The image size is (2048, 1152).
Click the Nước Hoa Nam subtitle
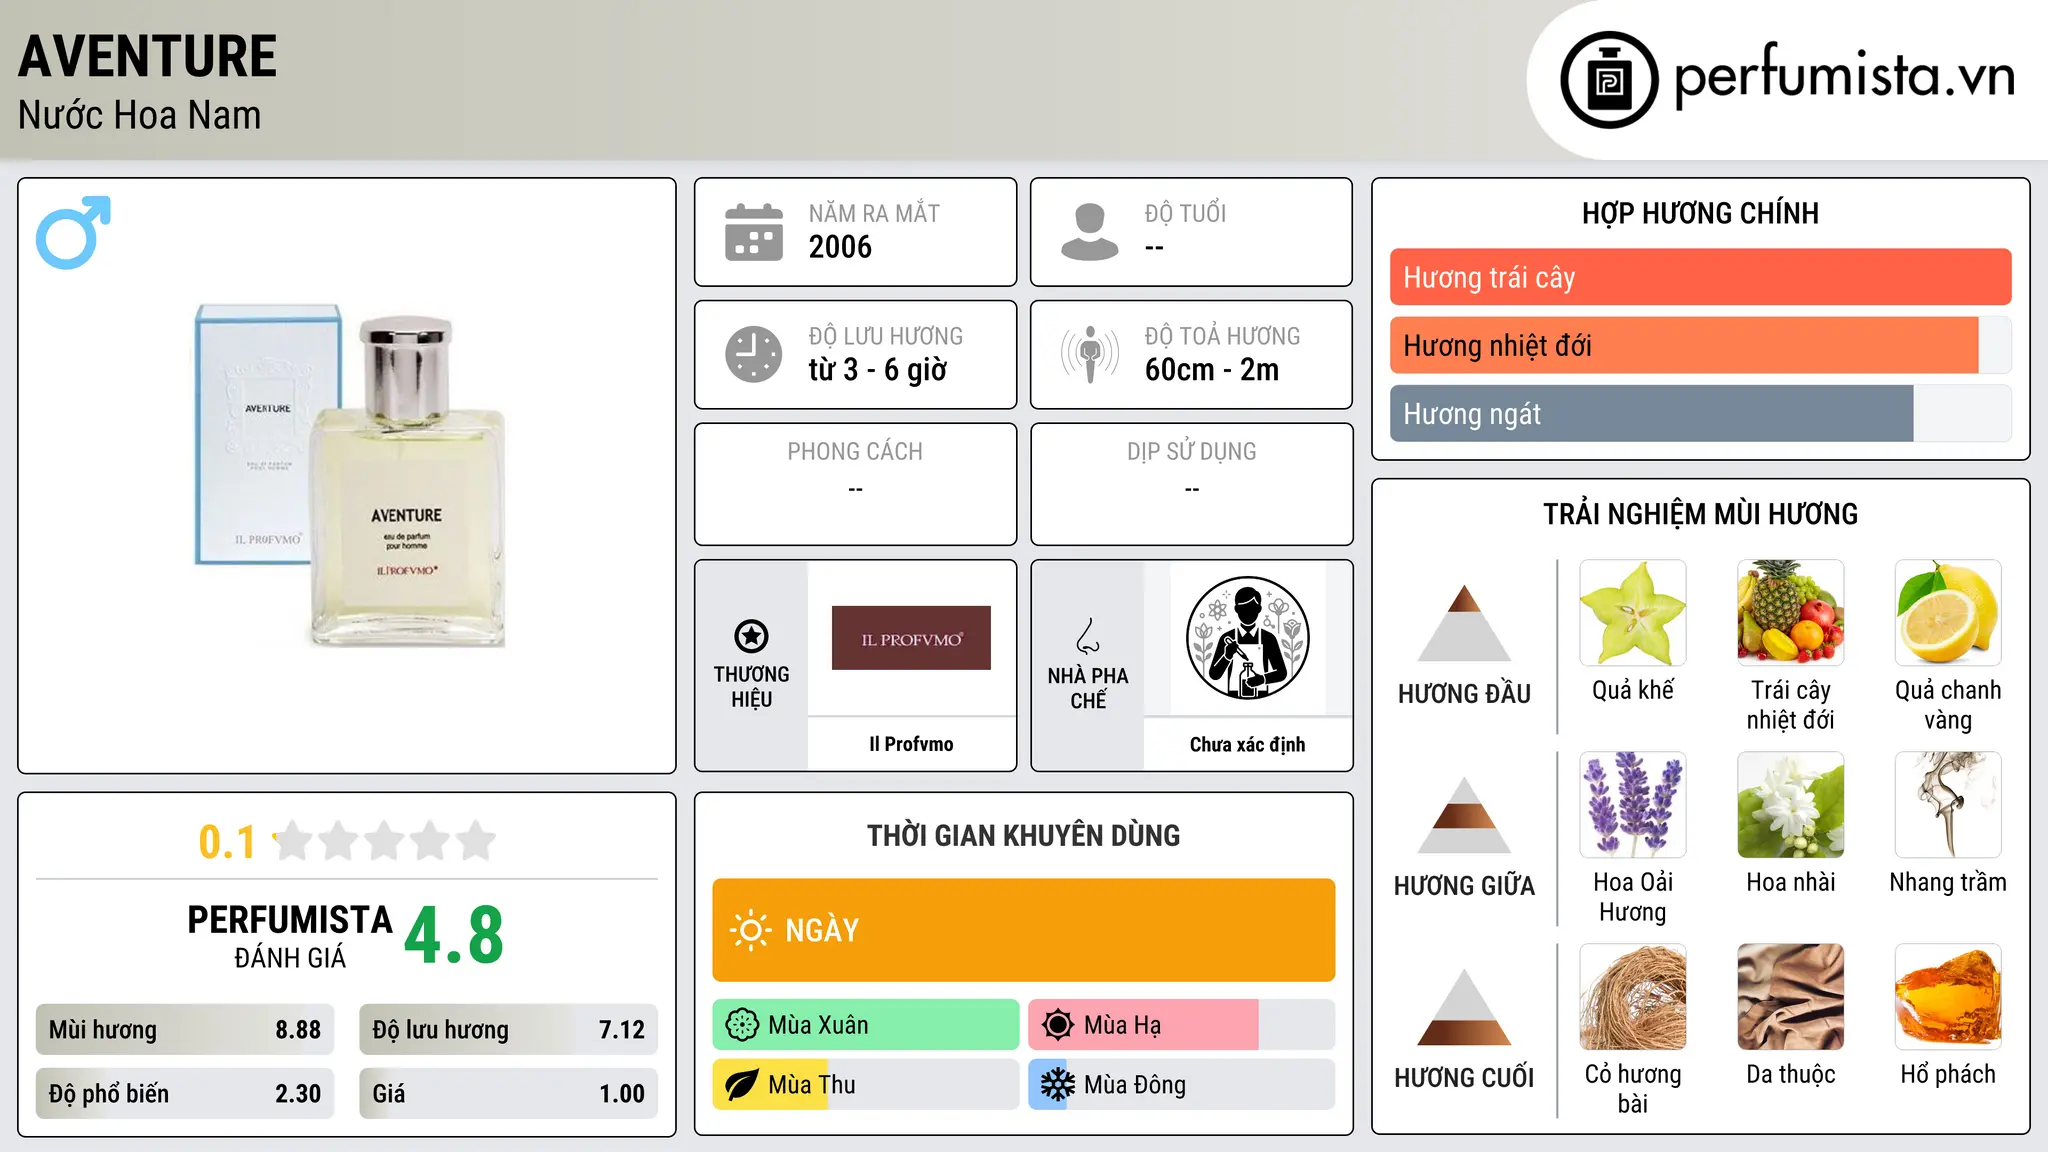[139, 115]
